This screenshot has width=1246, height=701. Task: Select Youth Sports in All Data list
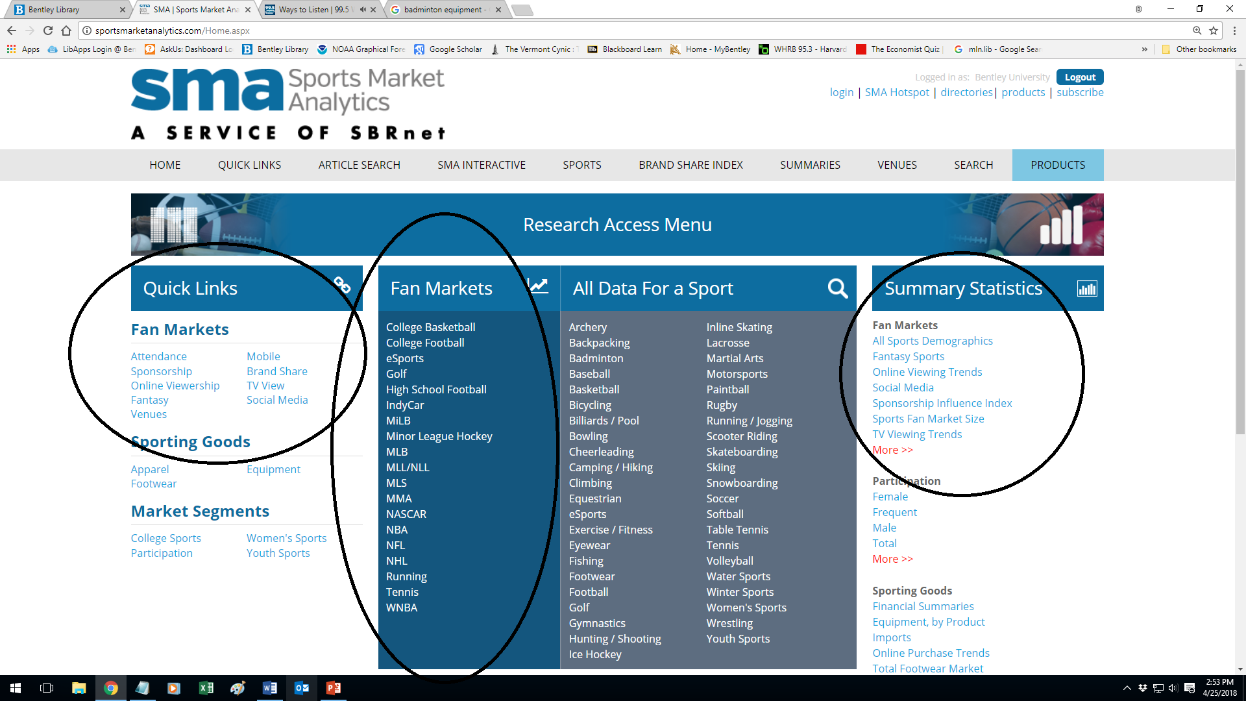[x=738, y=639]
